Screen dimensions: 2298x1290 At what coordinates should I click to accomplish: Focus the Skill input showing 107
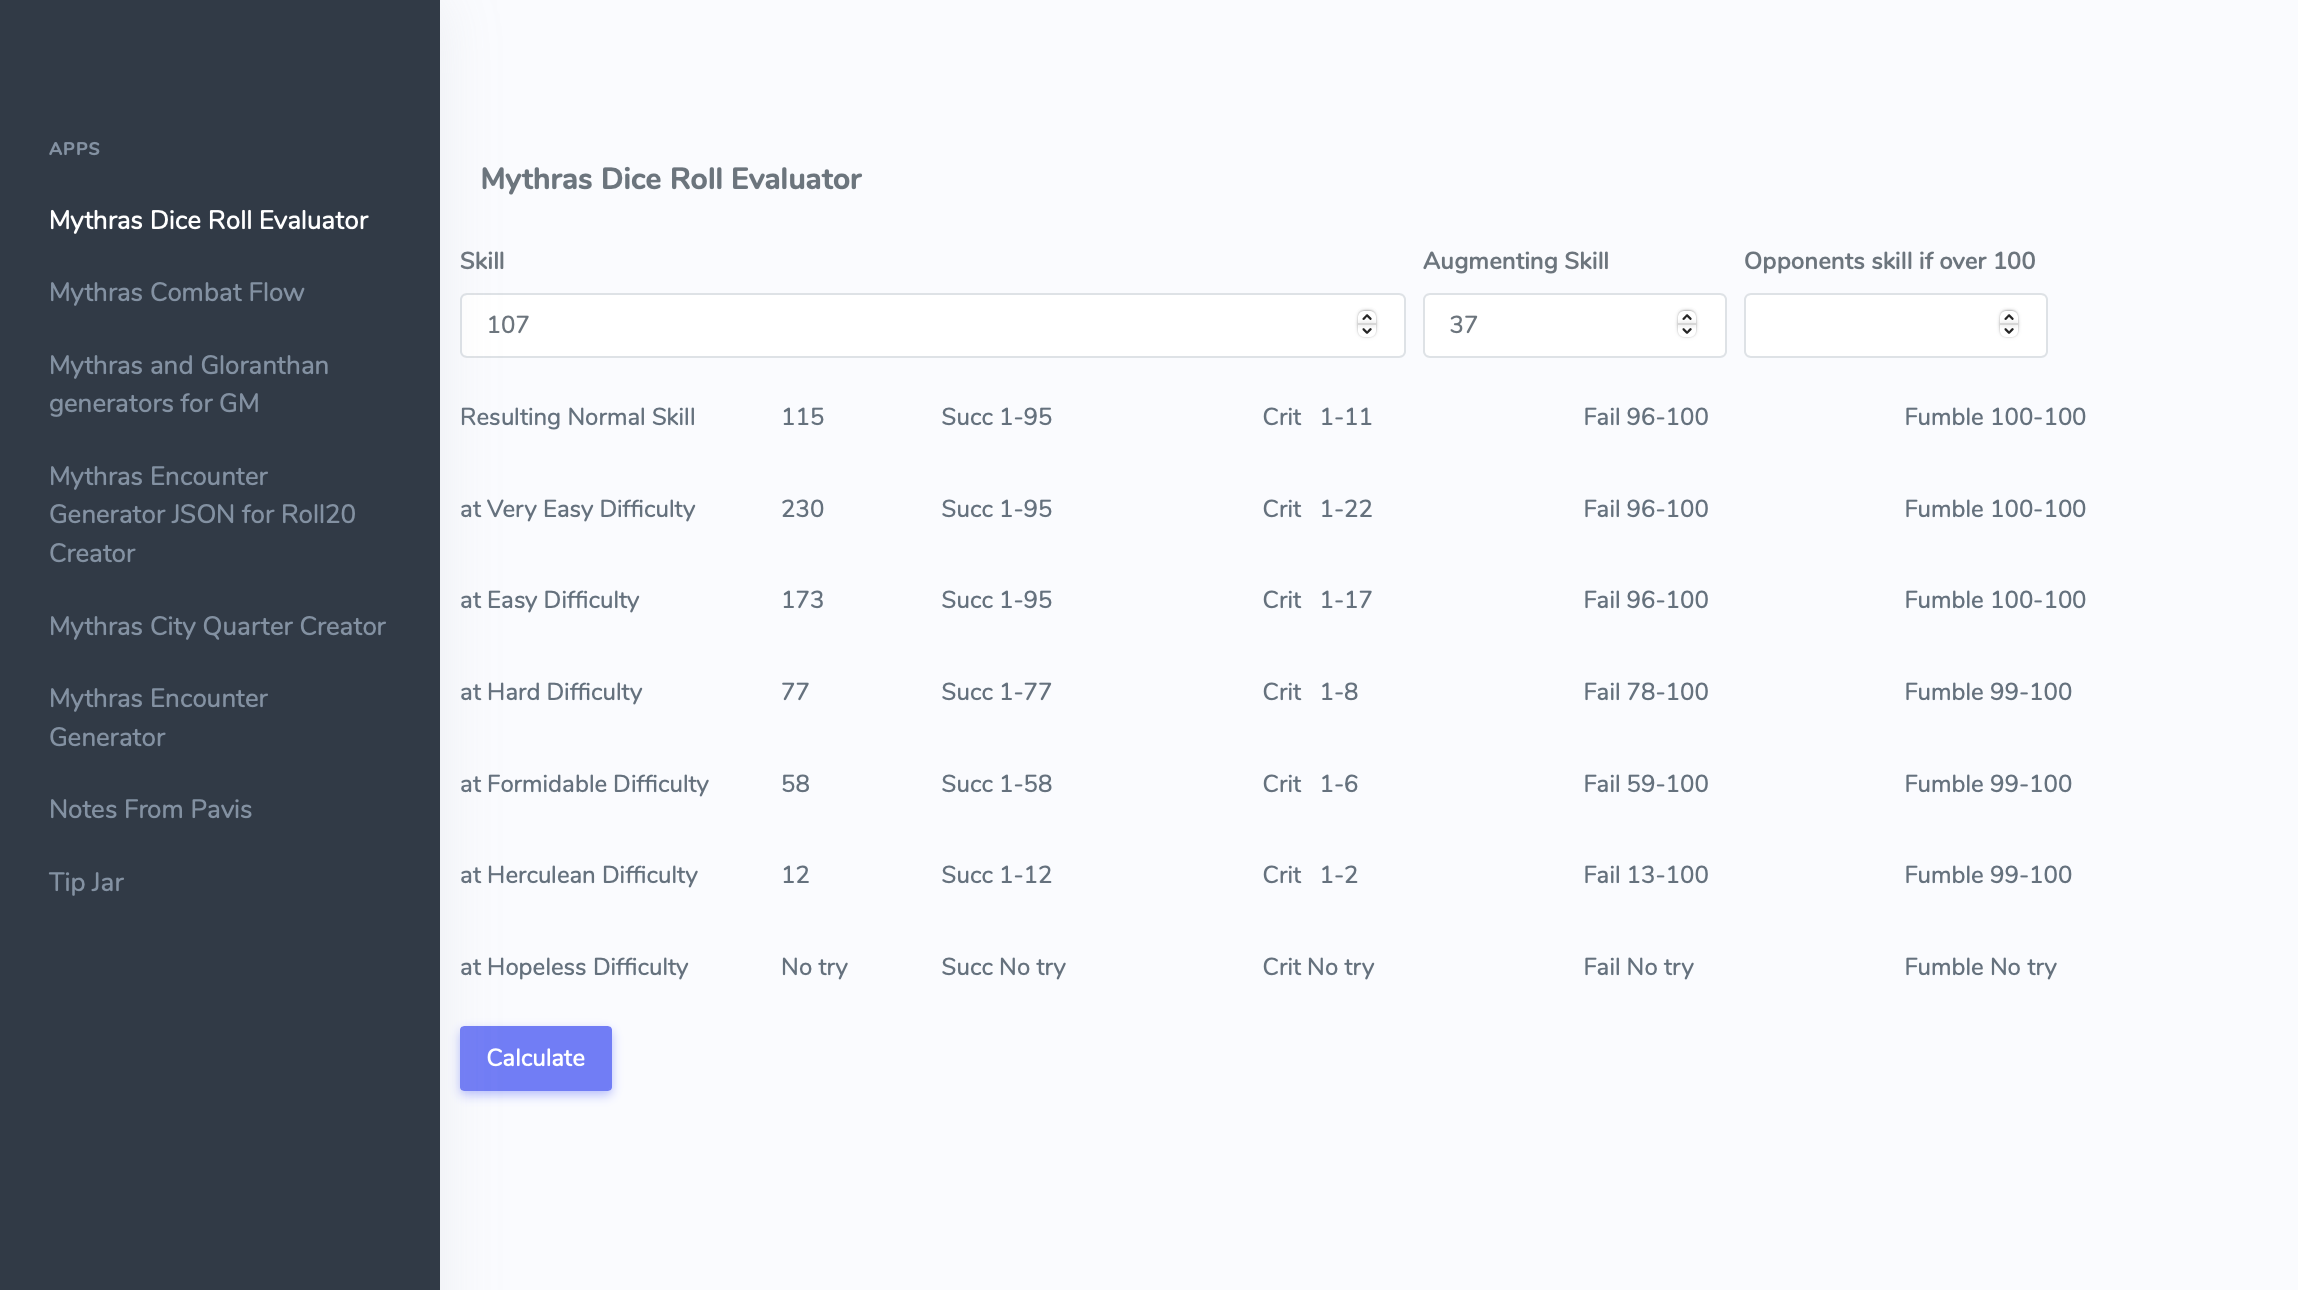(x=900, y=325)
